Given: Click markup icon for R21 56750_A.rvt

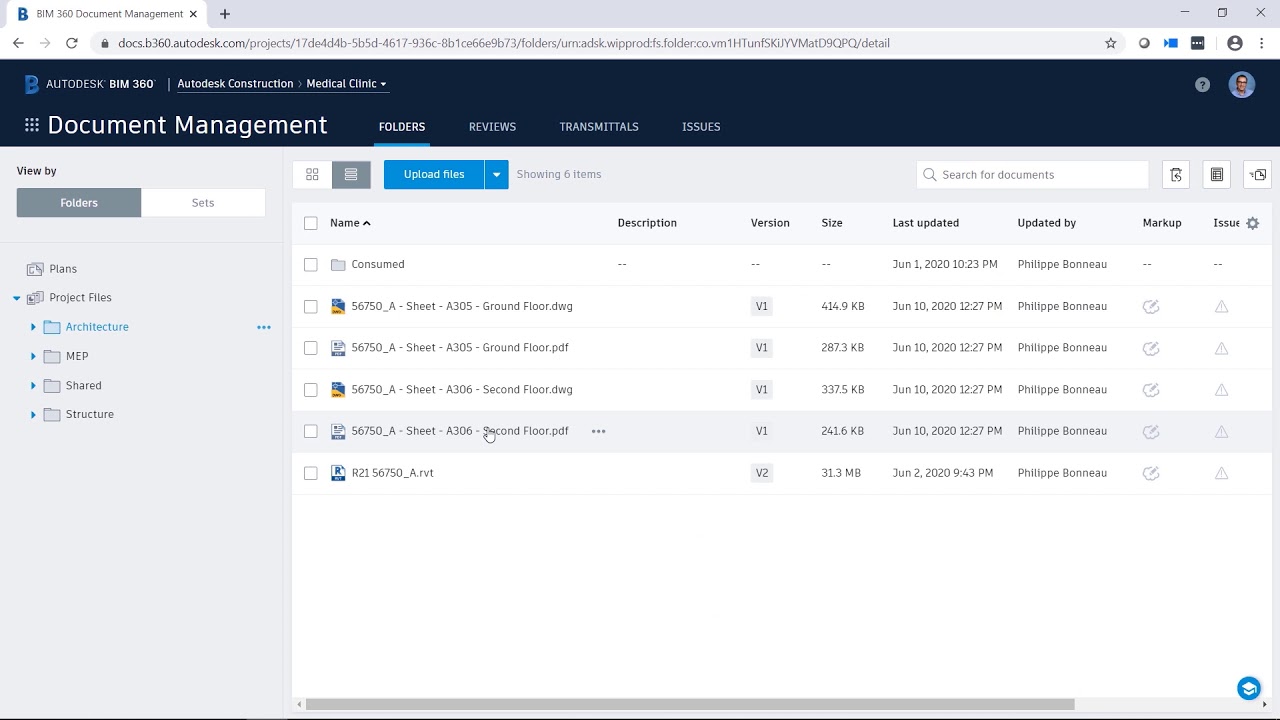Looking at the screenshot, I should point(1151,473).
